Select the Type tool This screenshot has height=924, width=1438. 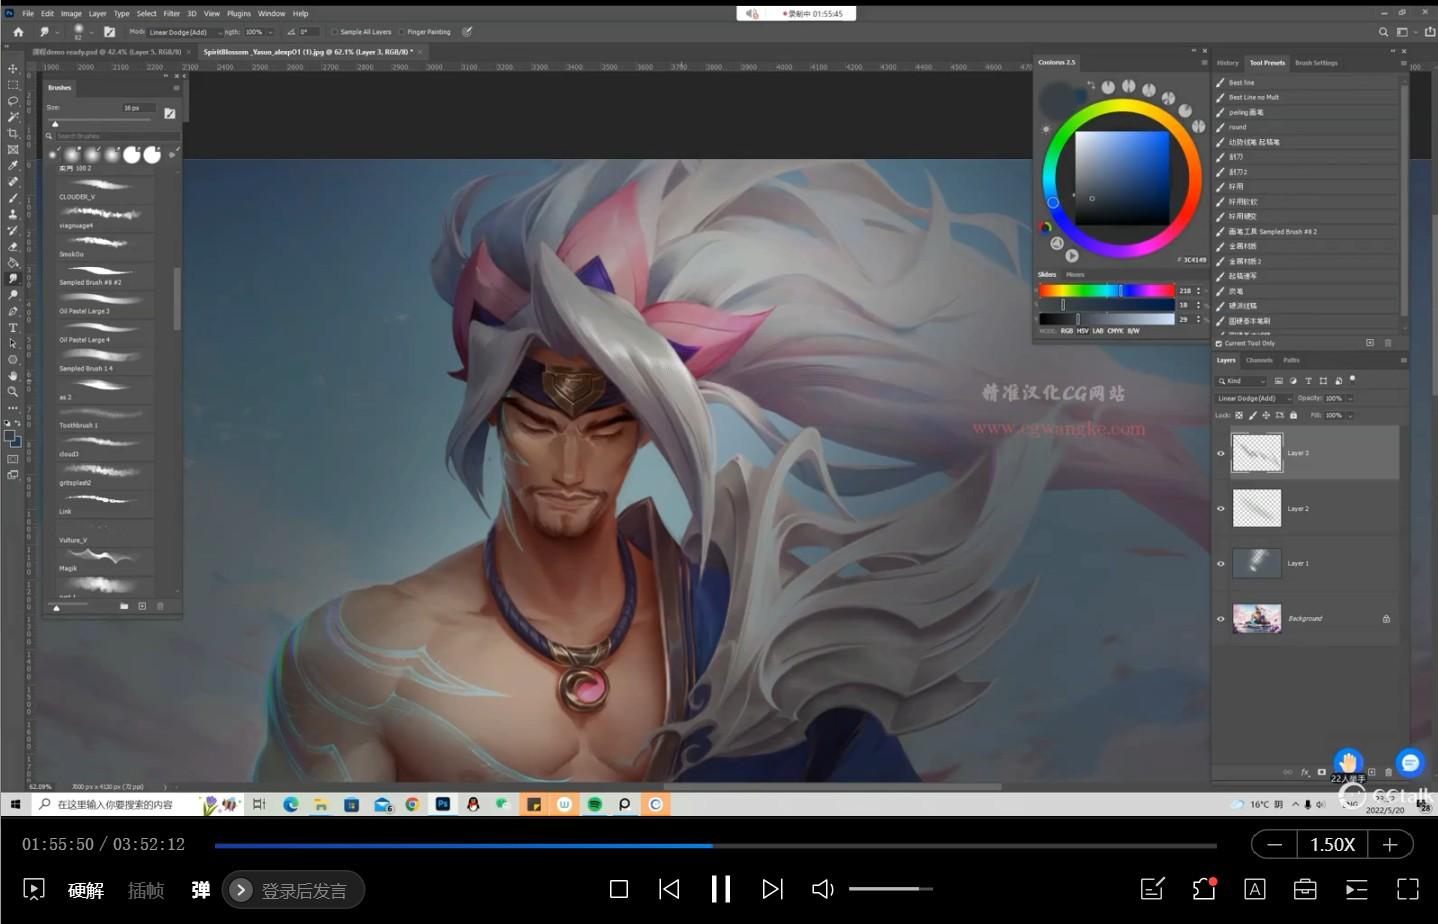coord(13,327)
